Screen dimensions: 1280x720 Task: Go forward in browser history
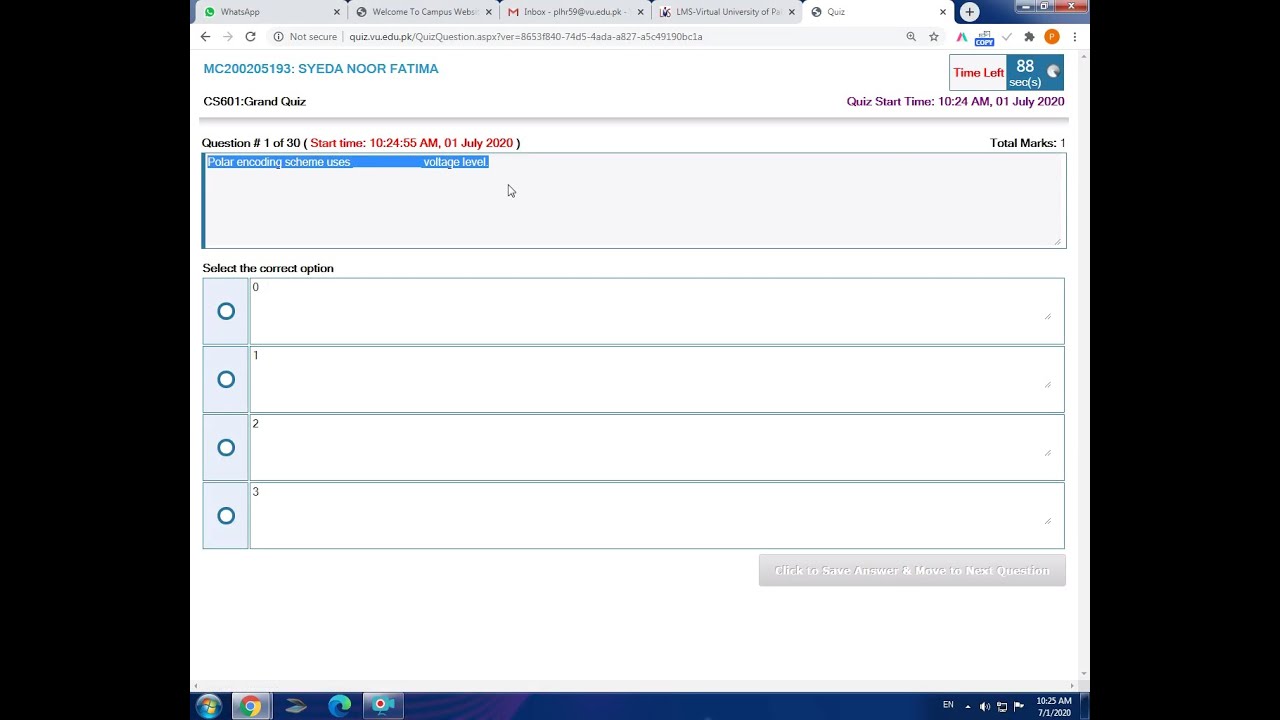(x=228, y=37)
